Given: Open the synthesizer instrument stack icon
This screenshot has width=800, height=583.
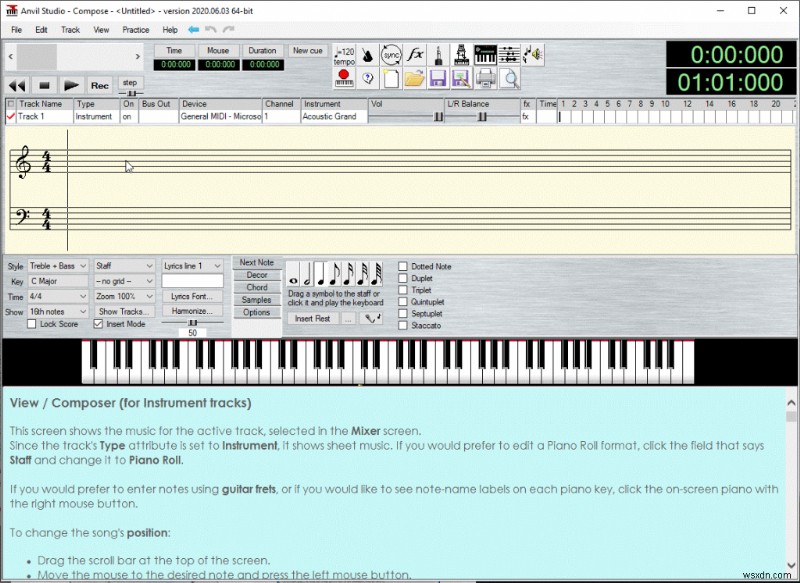Looking at the screenshot, I should point(462,55).
